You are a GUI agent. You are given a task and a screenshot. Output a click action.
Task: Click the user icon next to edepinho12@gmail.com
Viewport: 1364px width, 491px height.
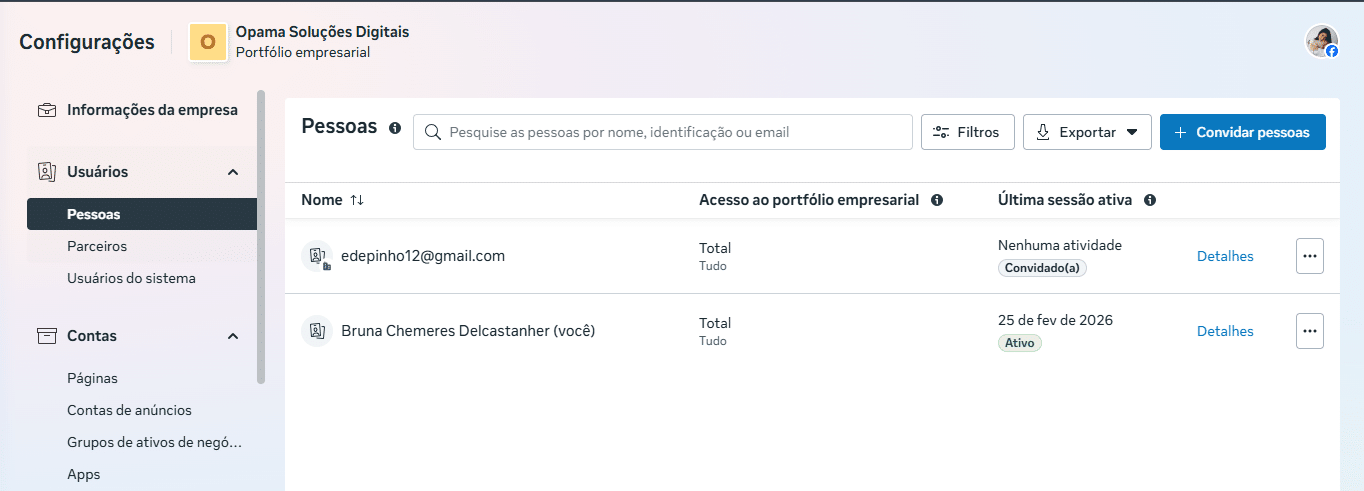(x=317, y=256)
